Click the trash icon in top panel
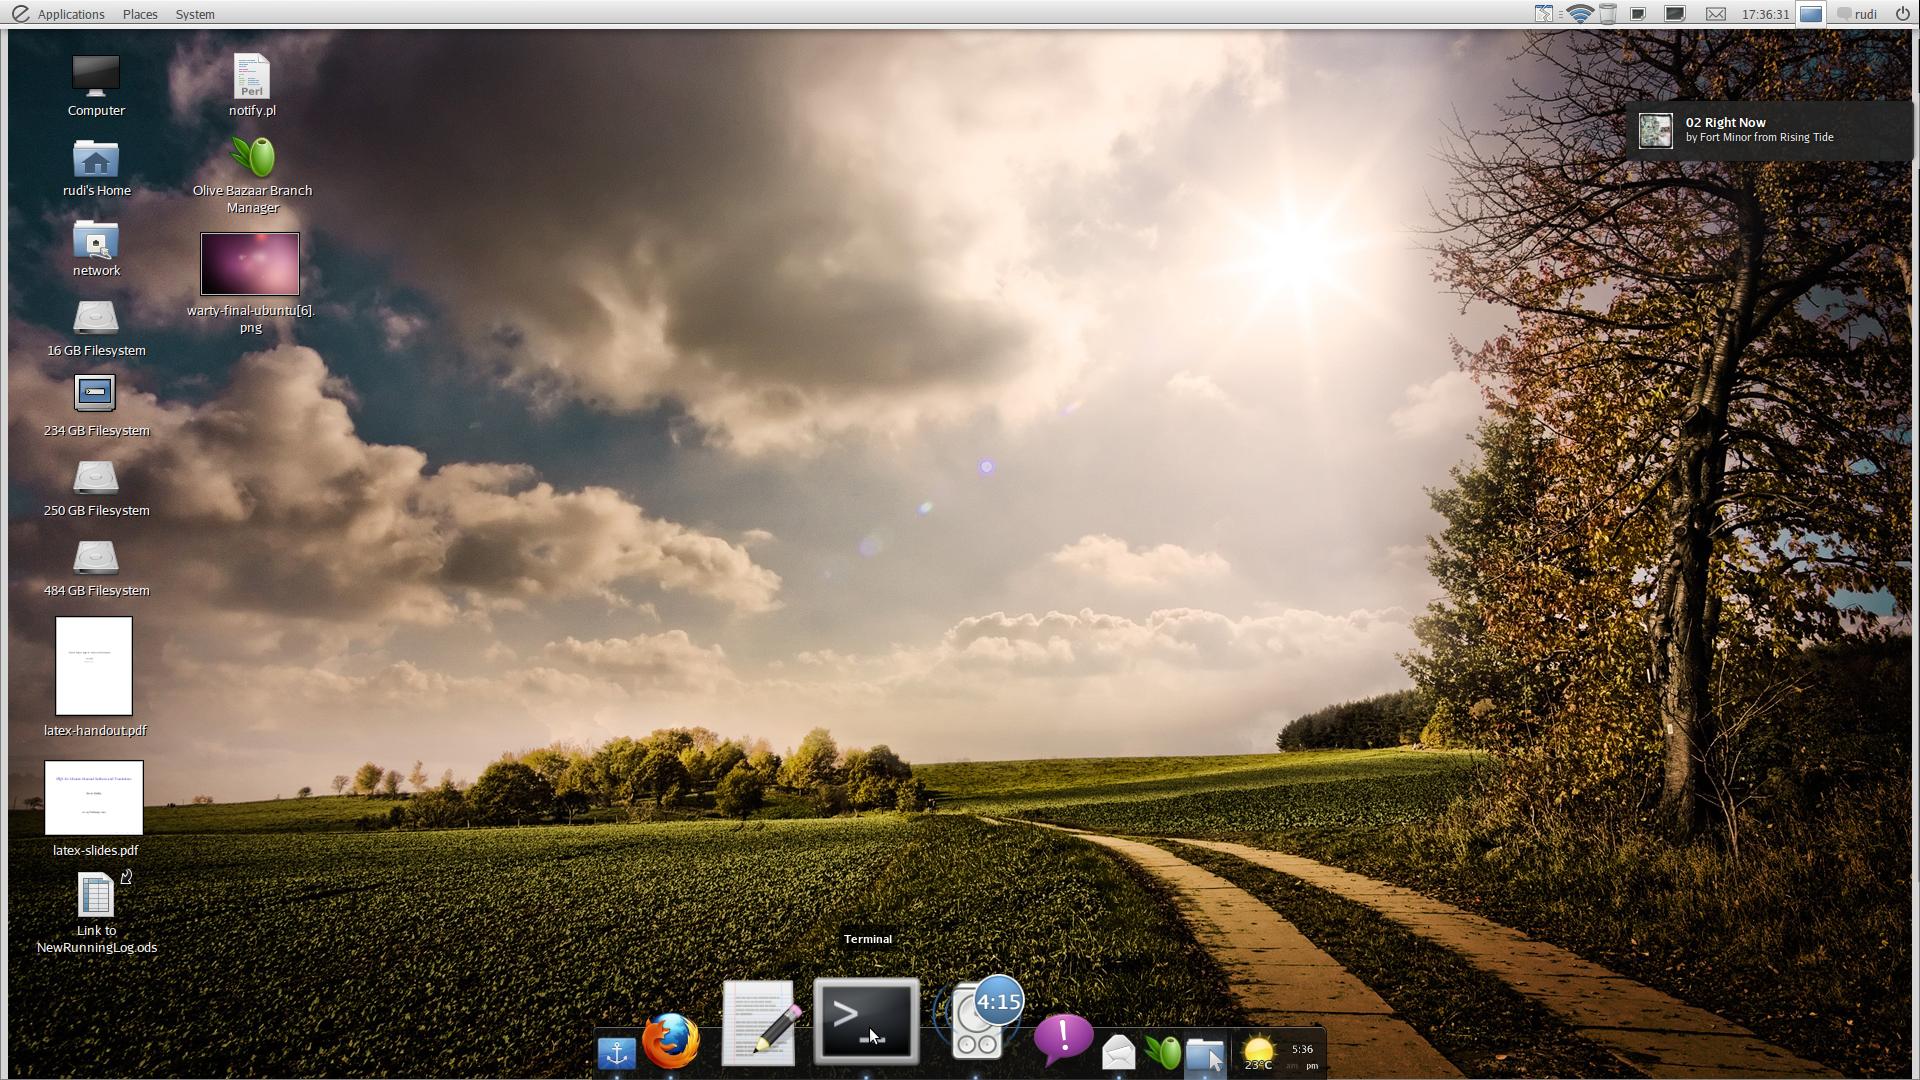The height and width of the screenshot is (1080, 1920). [x=1608, y=14]
